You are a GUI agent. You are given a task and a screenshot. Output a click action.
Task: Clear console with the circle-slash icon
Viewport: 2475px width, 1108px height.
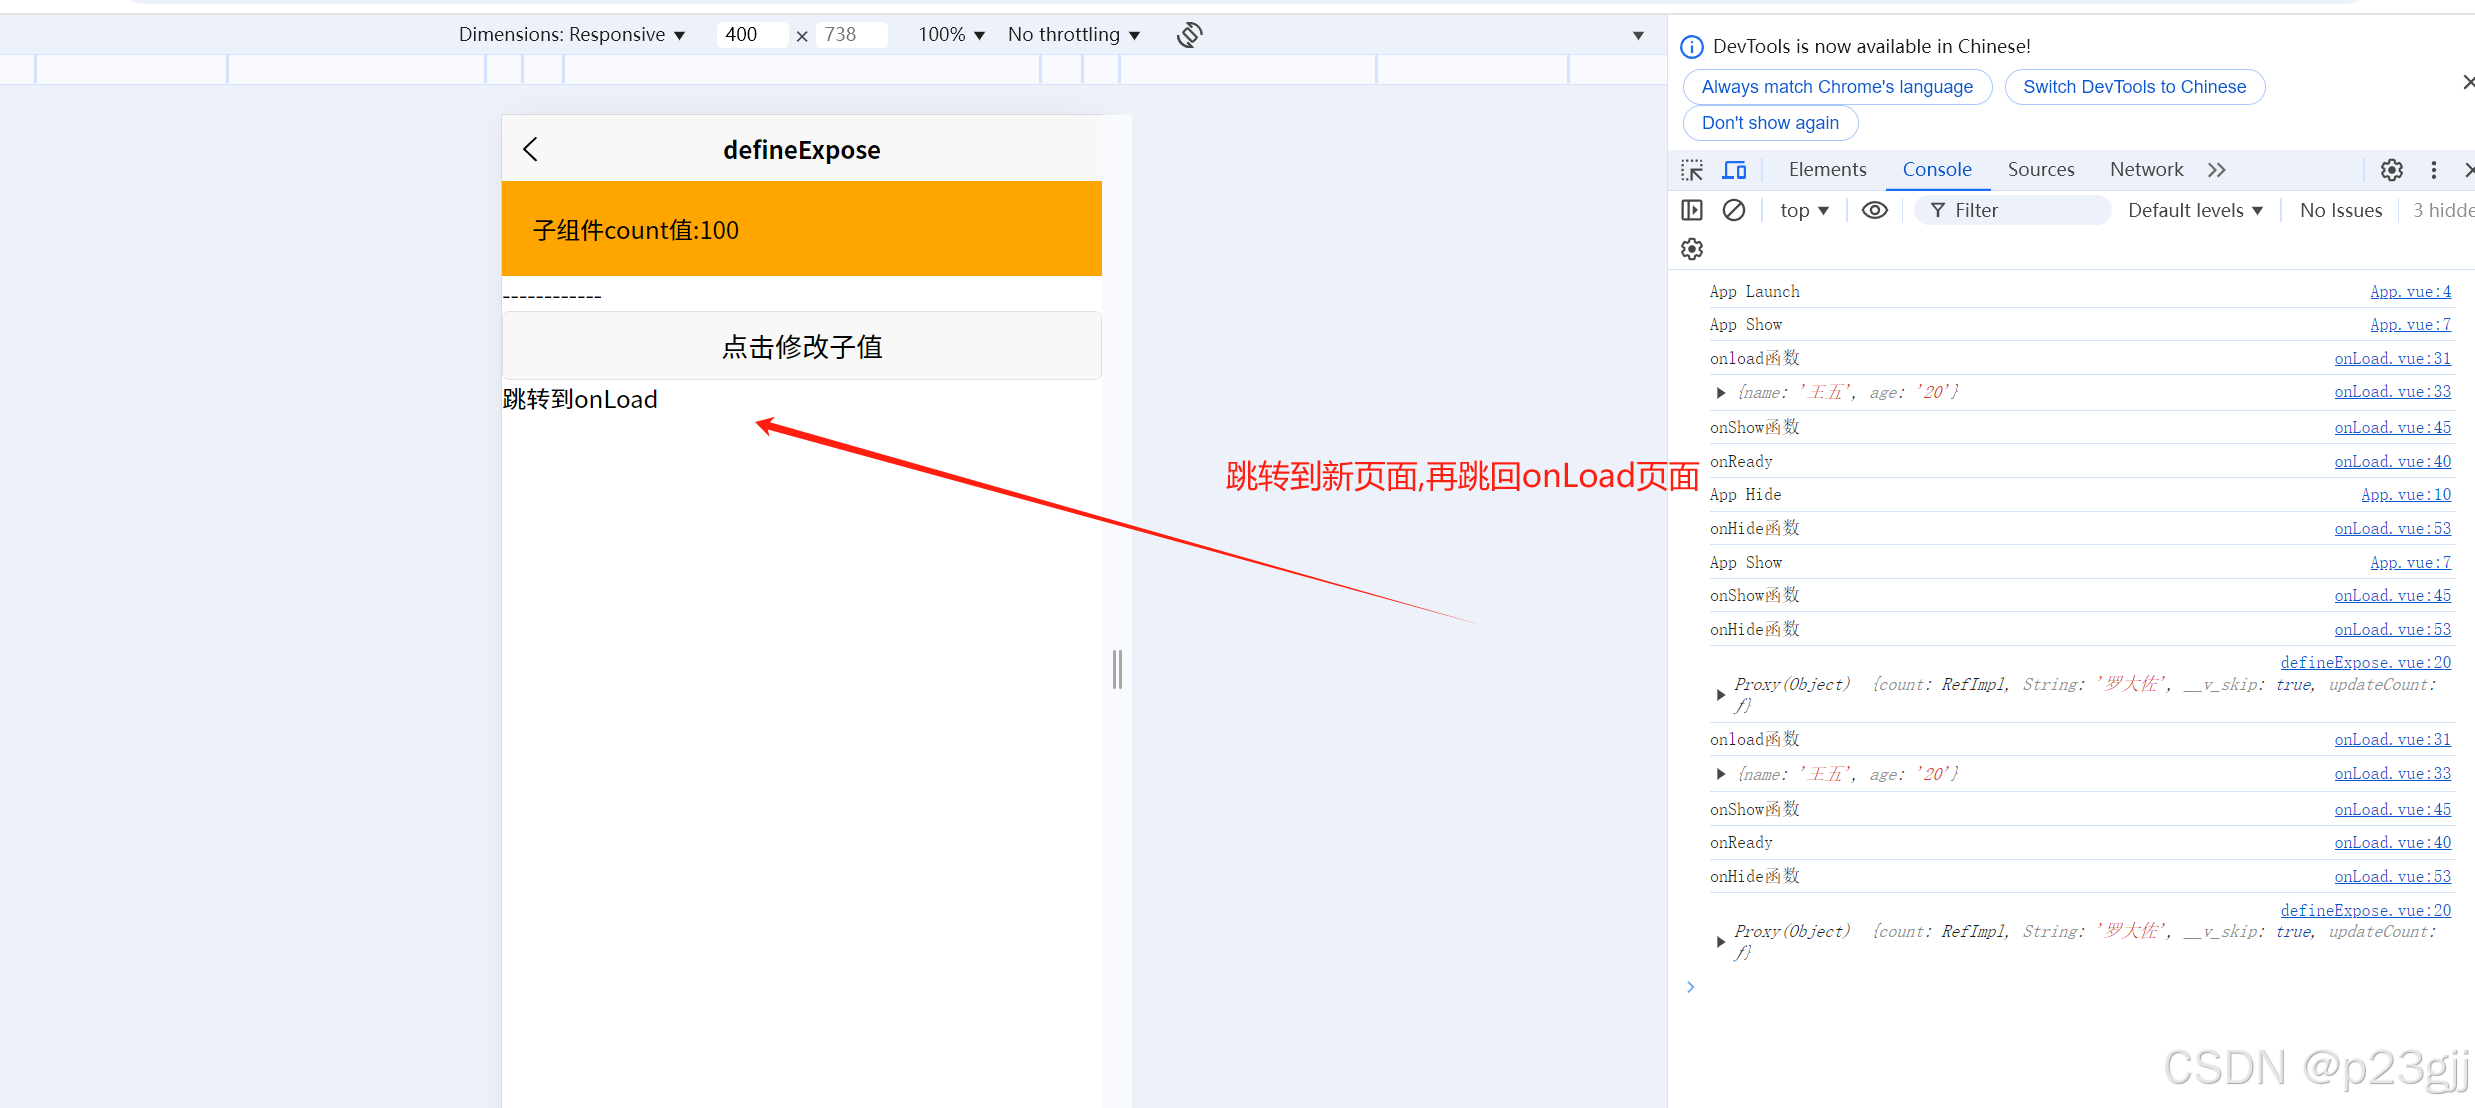click(1734, 210)
